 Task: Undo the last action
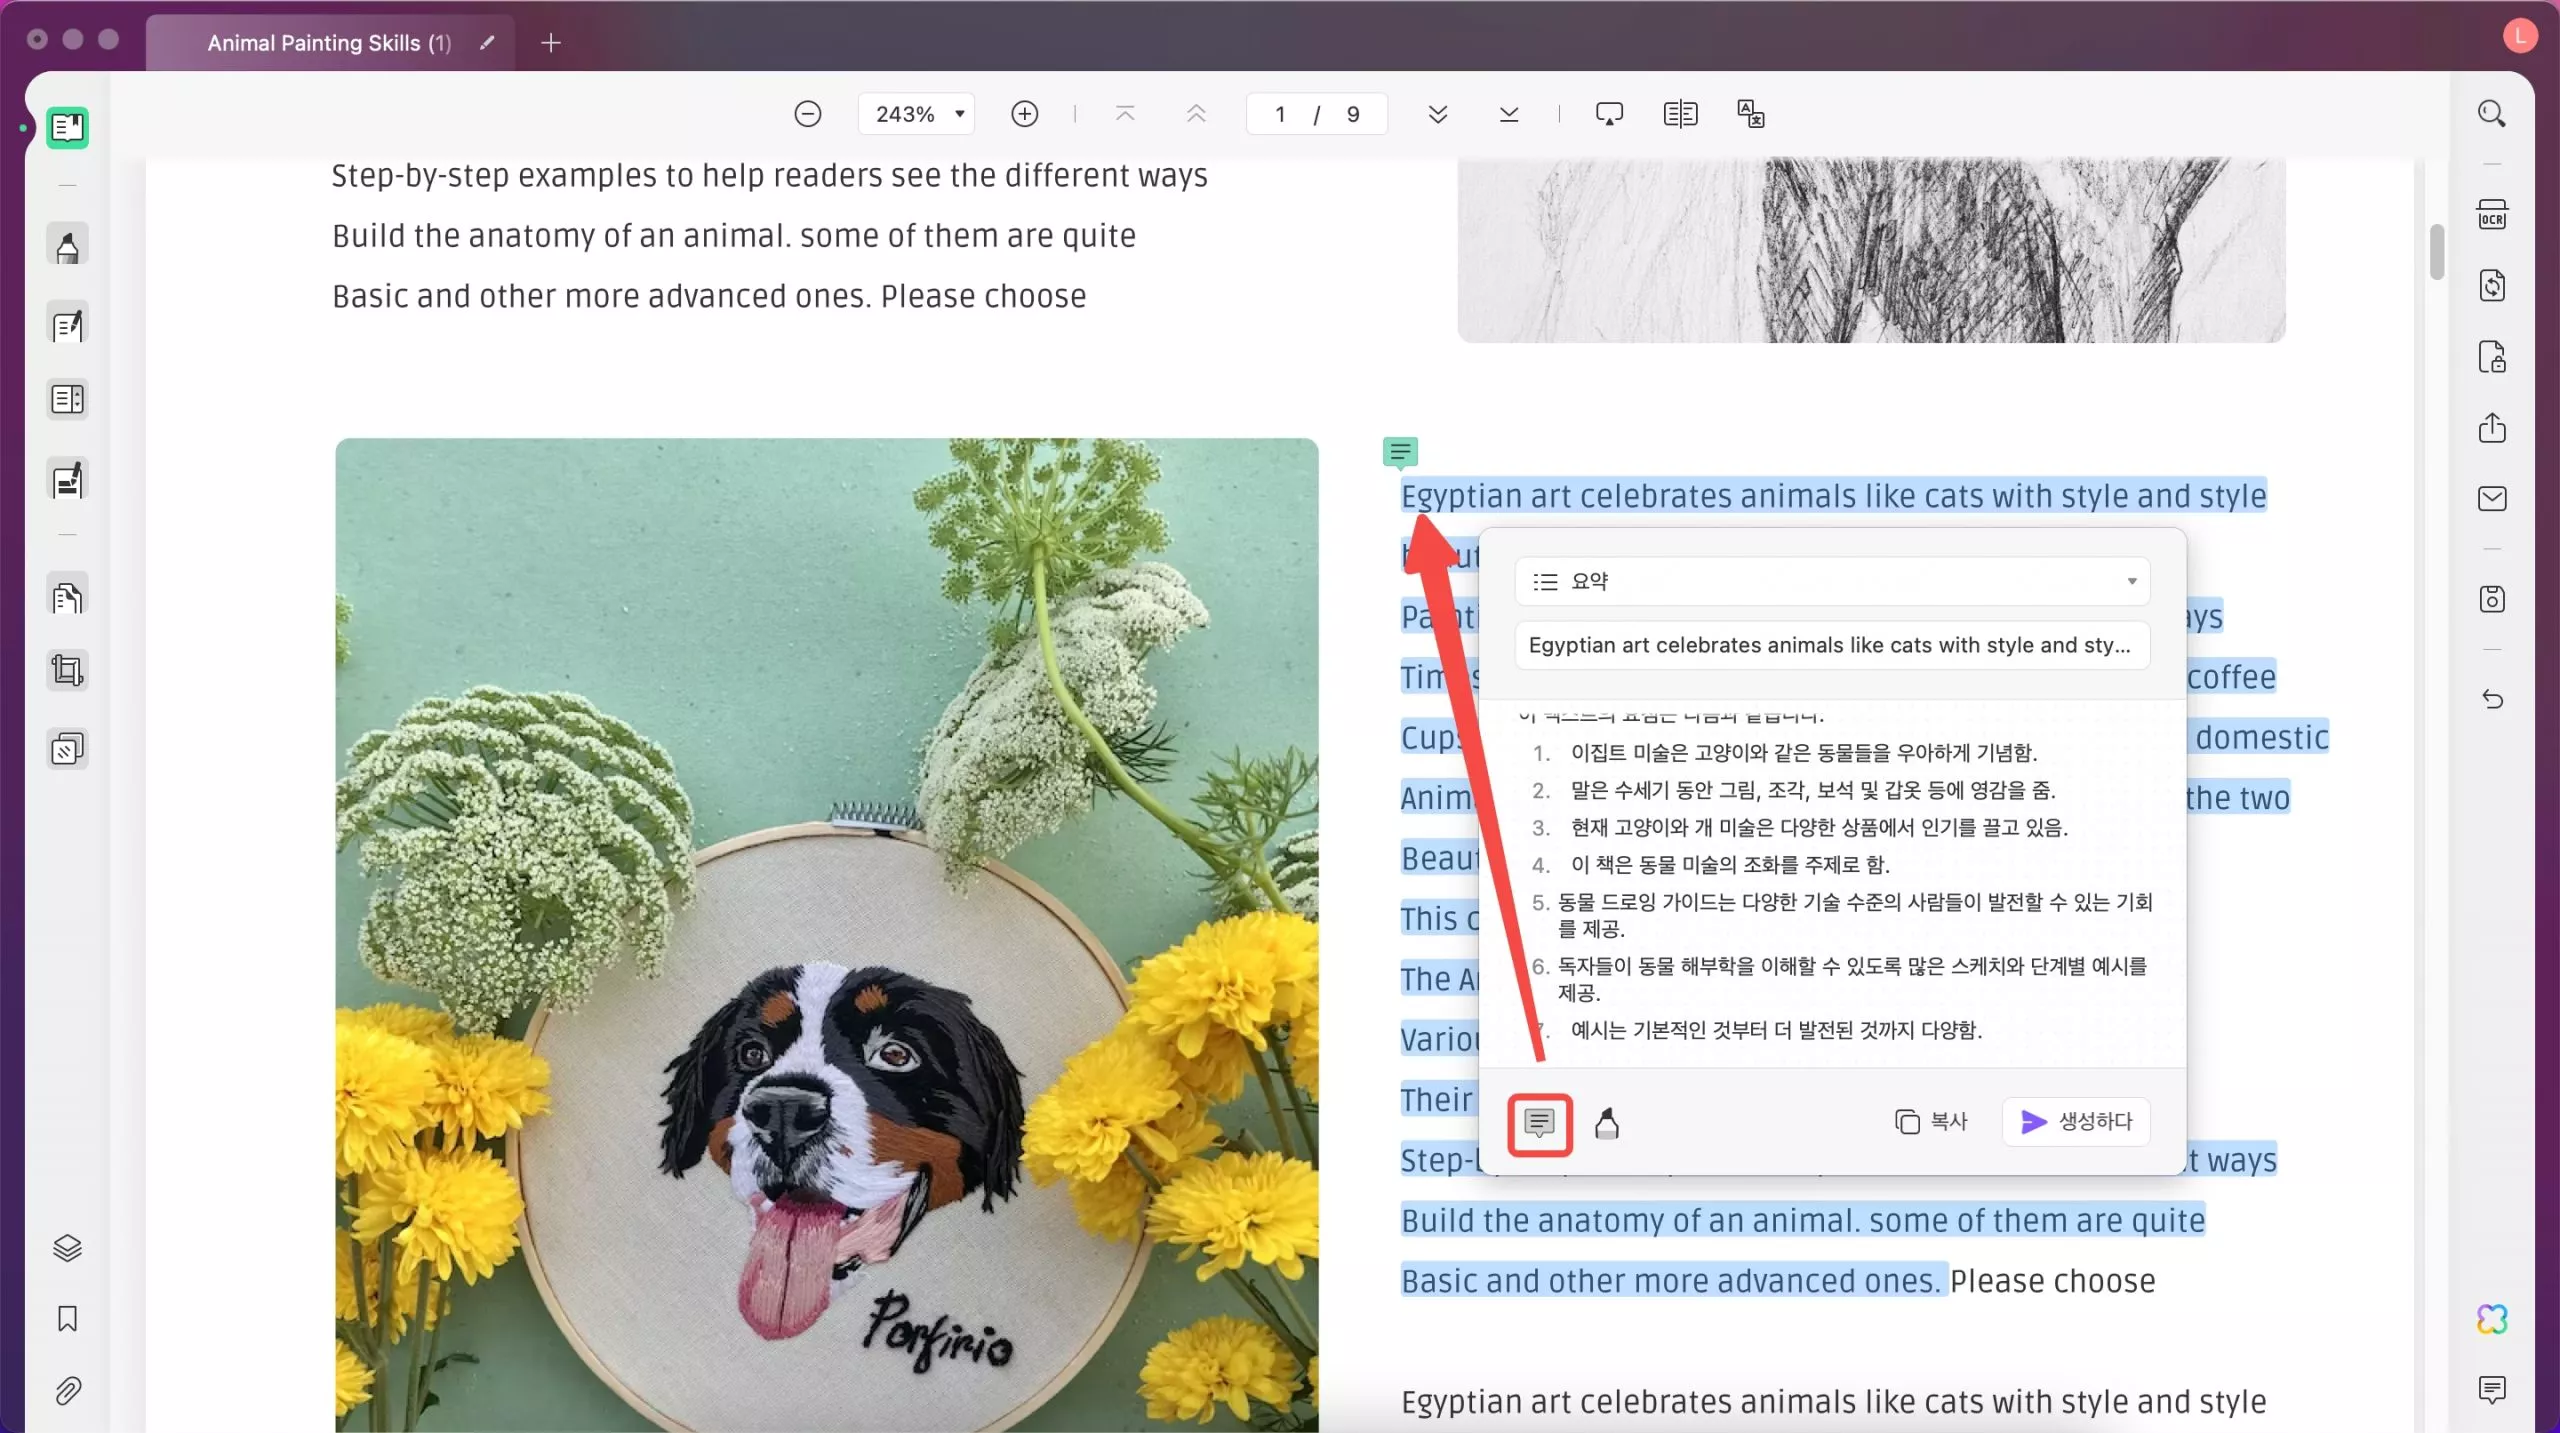(x=2492, y=699)
